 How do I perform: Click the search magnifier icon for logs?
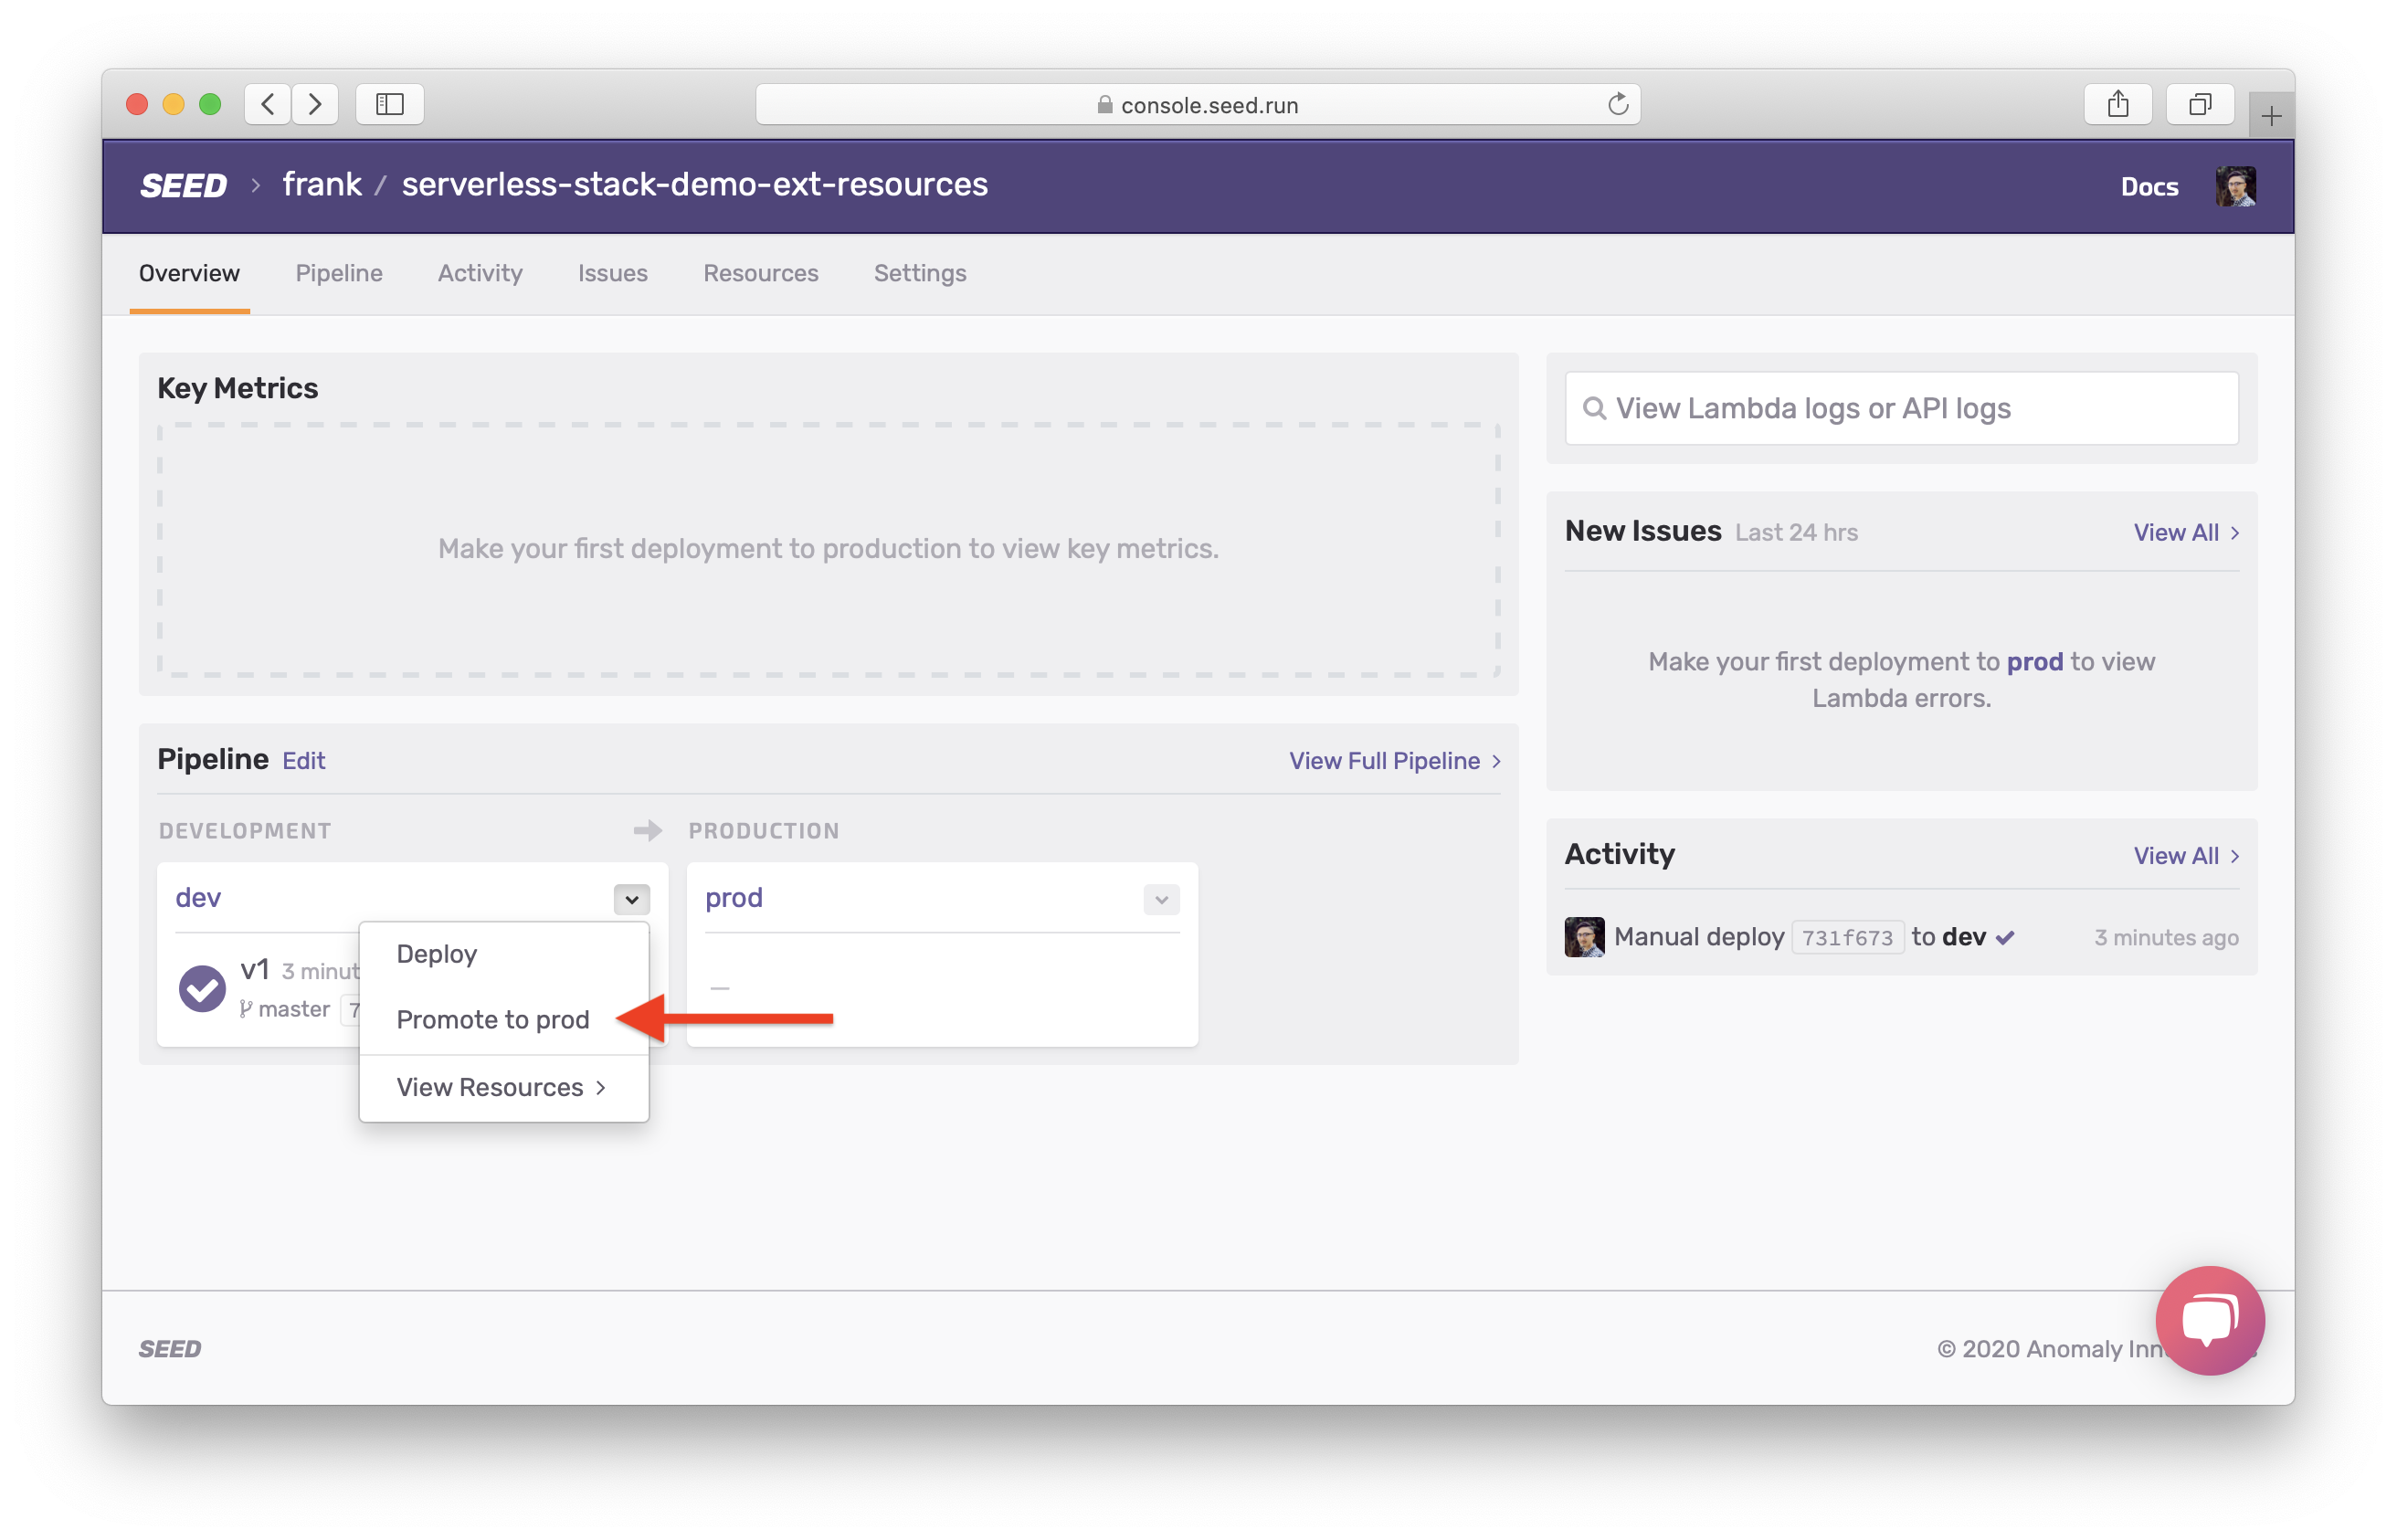click(1593, 406)
